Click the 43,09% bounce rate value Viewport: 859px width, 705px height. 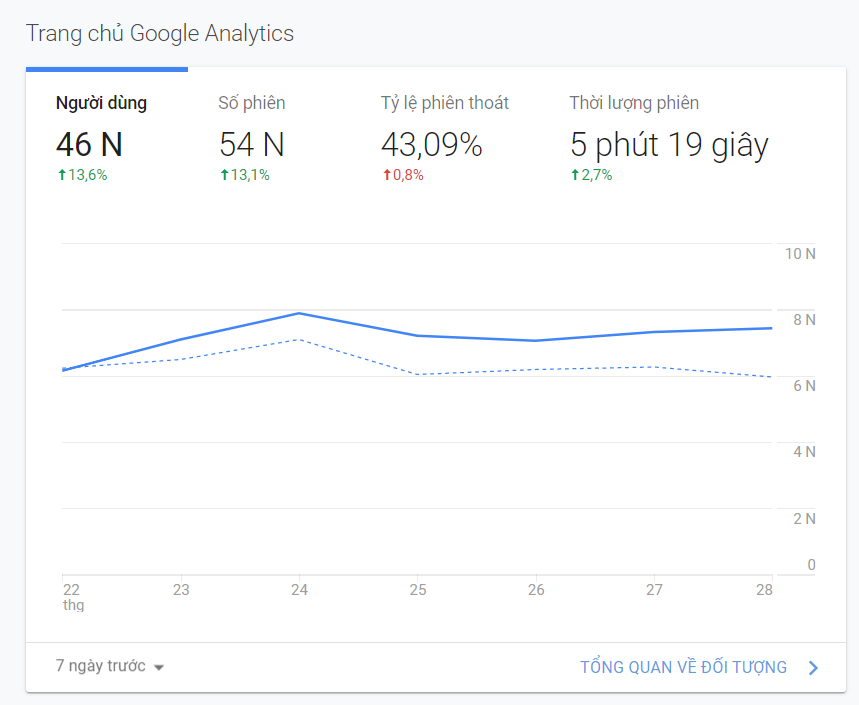click(431, 145)
